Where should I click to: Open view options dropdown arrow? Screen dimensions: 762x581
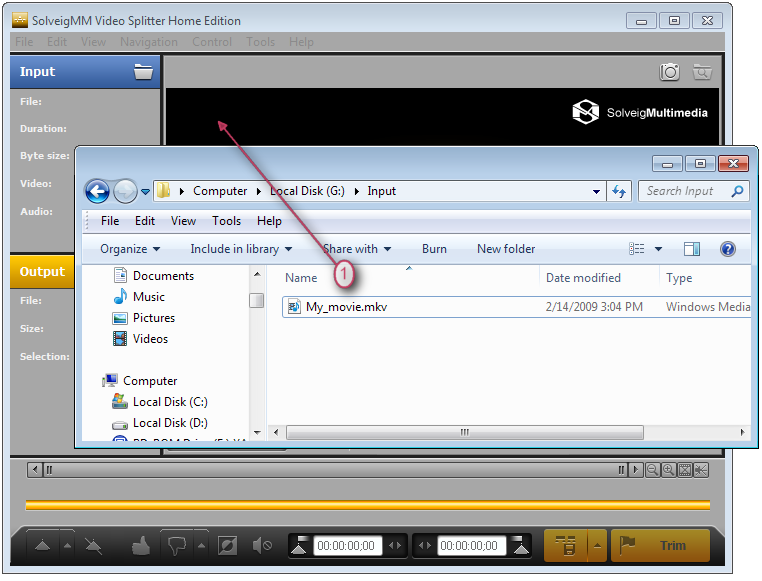tap(658, 249)
